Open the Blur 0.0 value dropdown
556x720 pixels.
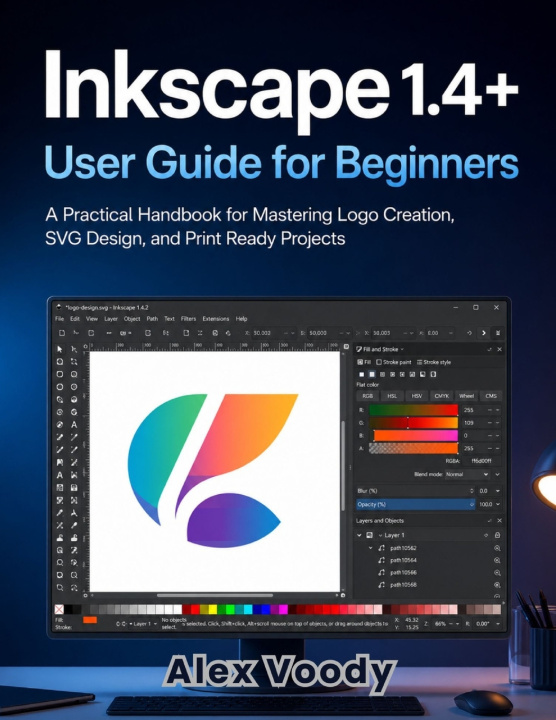(497, 491)
